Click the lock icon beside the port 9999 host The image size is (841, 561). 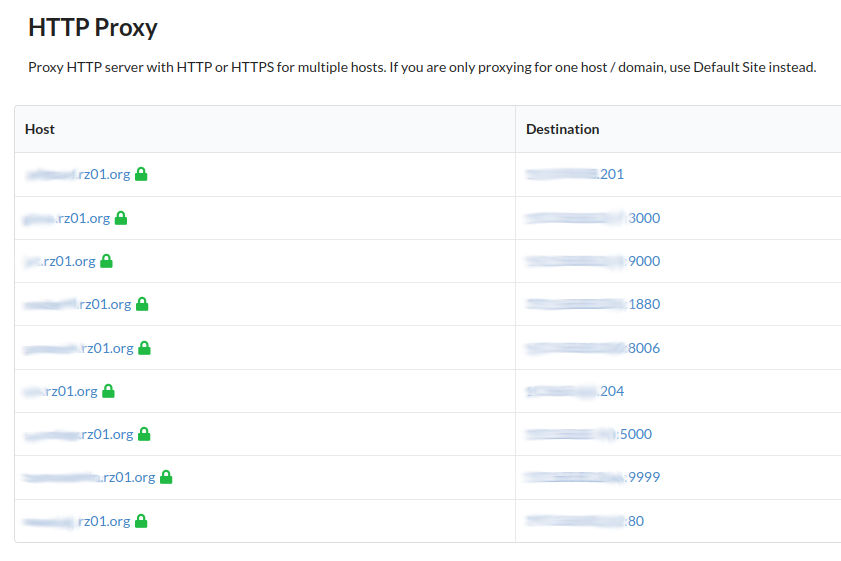166,477
